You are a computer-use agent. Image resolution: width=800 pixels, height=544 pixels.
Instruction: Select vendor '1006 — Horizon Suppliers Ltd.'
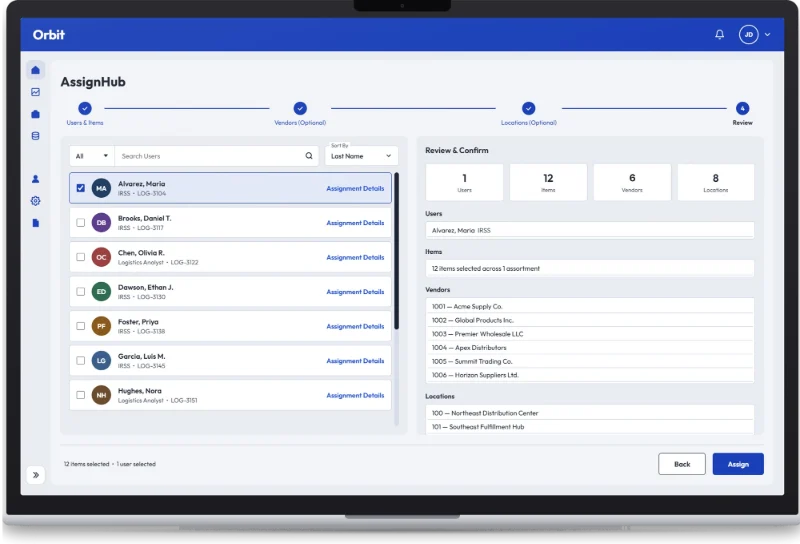[590, 375]
